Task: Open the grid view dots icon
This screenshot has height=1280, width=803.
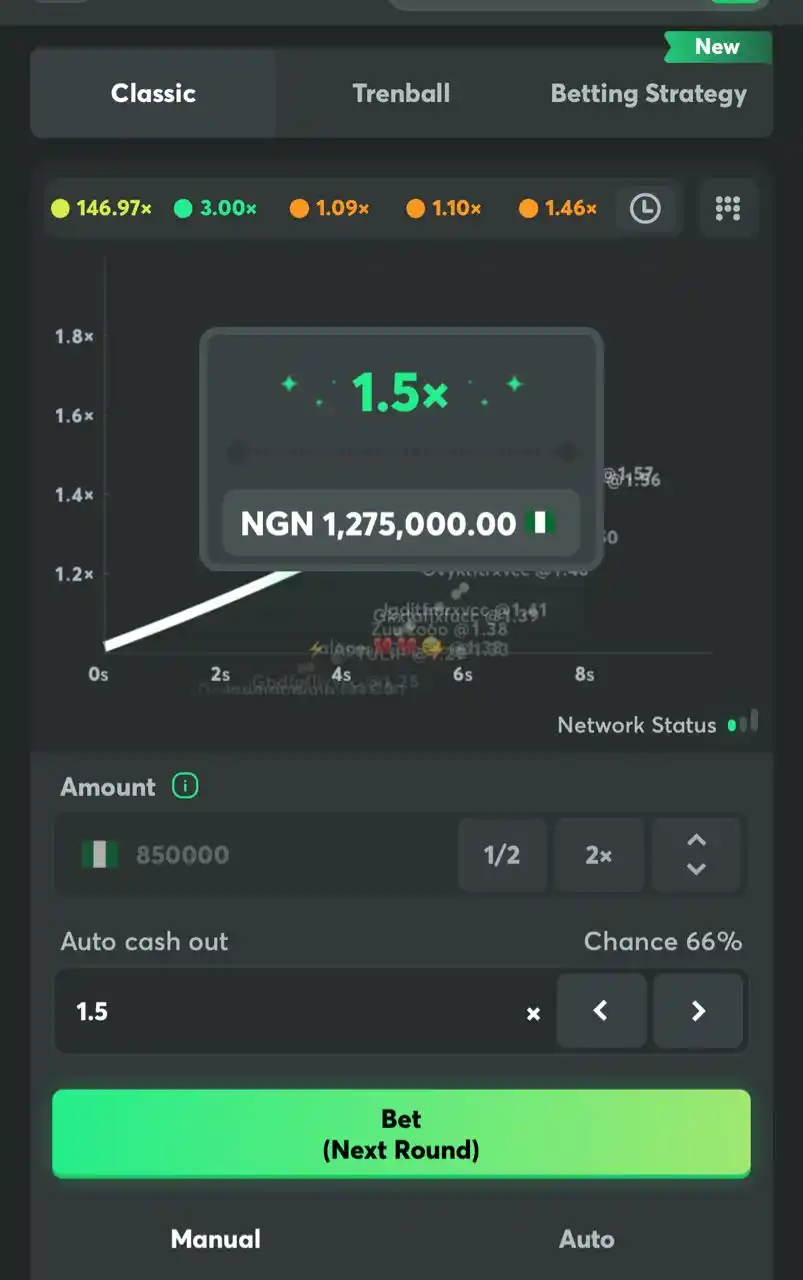Action: tap(728, 208)
